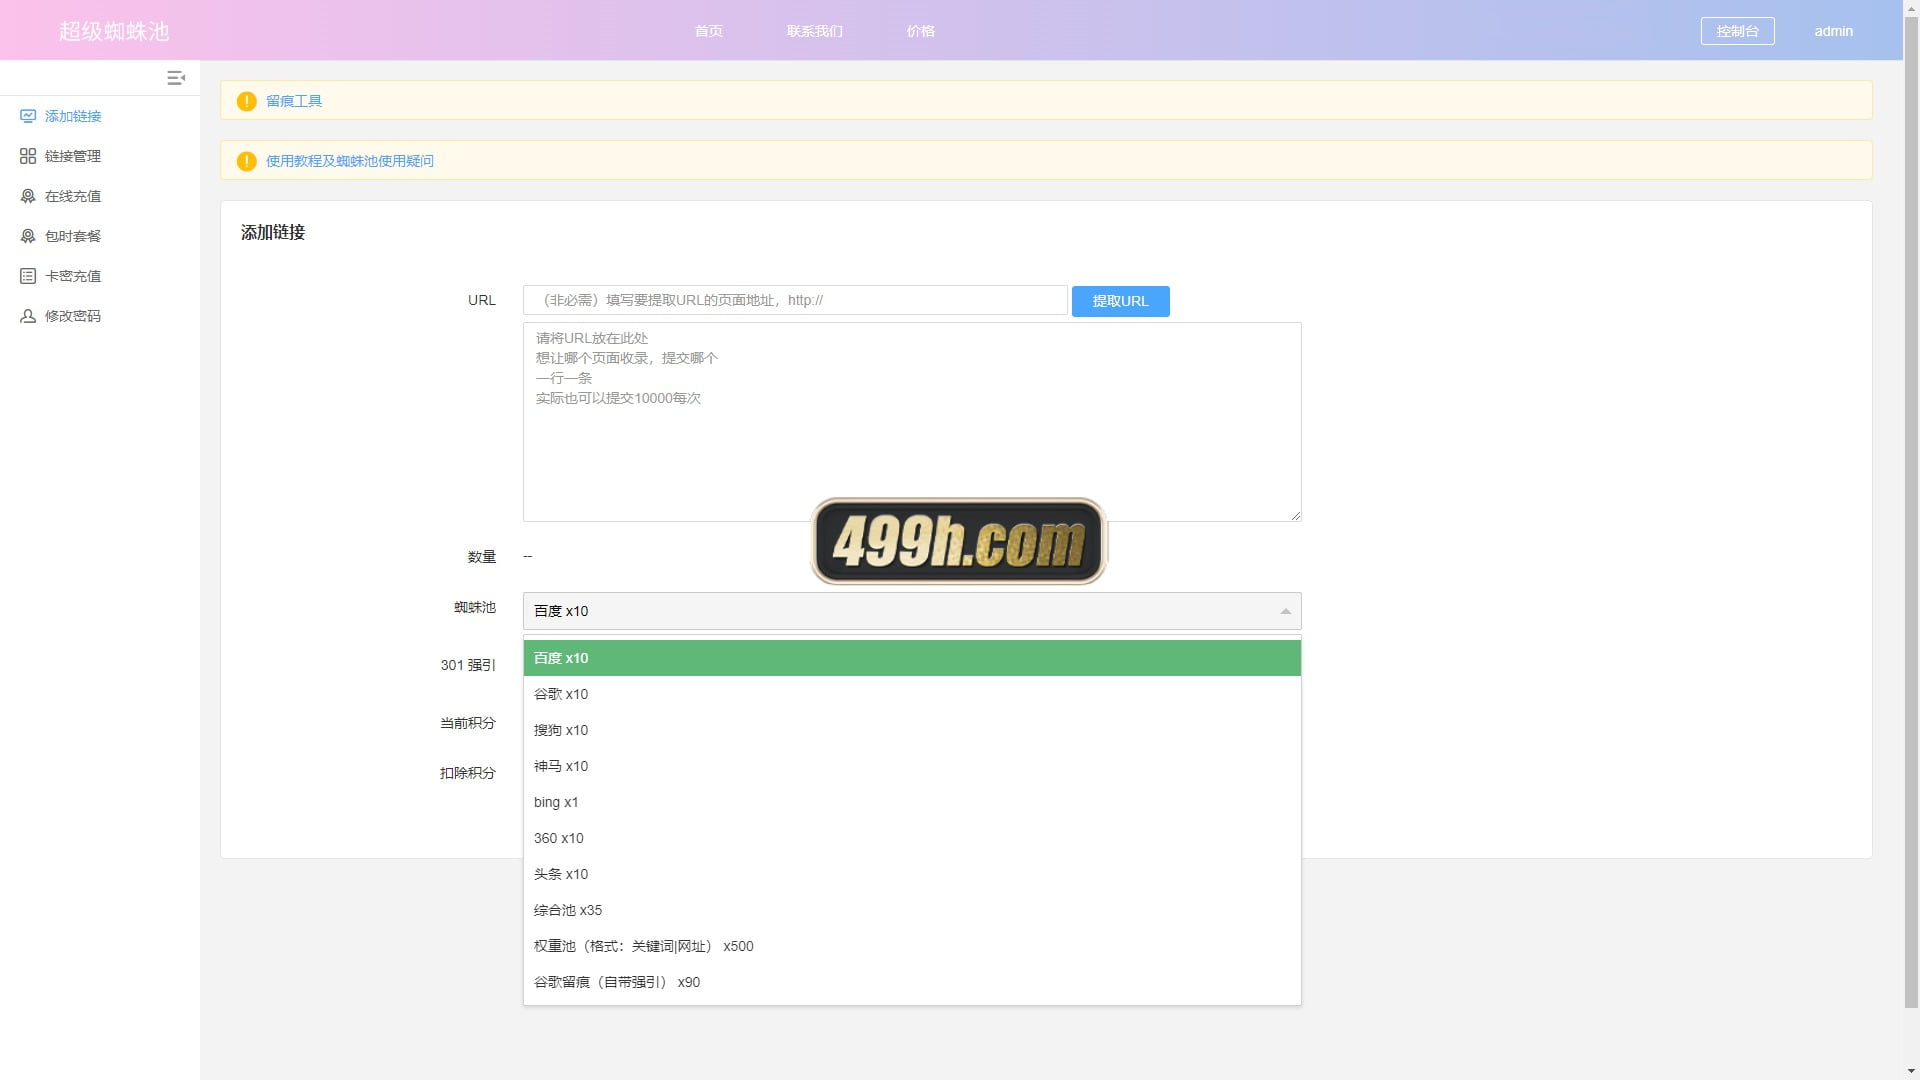The width and height of the screenshot is (1920, 1080).
Task: Collapse the sidebar with the menu-fold icon
Action: pos(176,78)
